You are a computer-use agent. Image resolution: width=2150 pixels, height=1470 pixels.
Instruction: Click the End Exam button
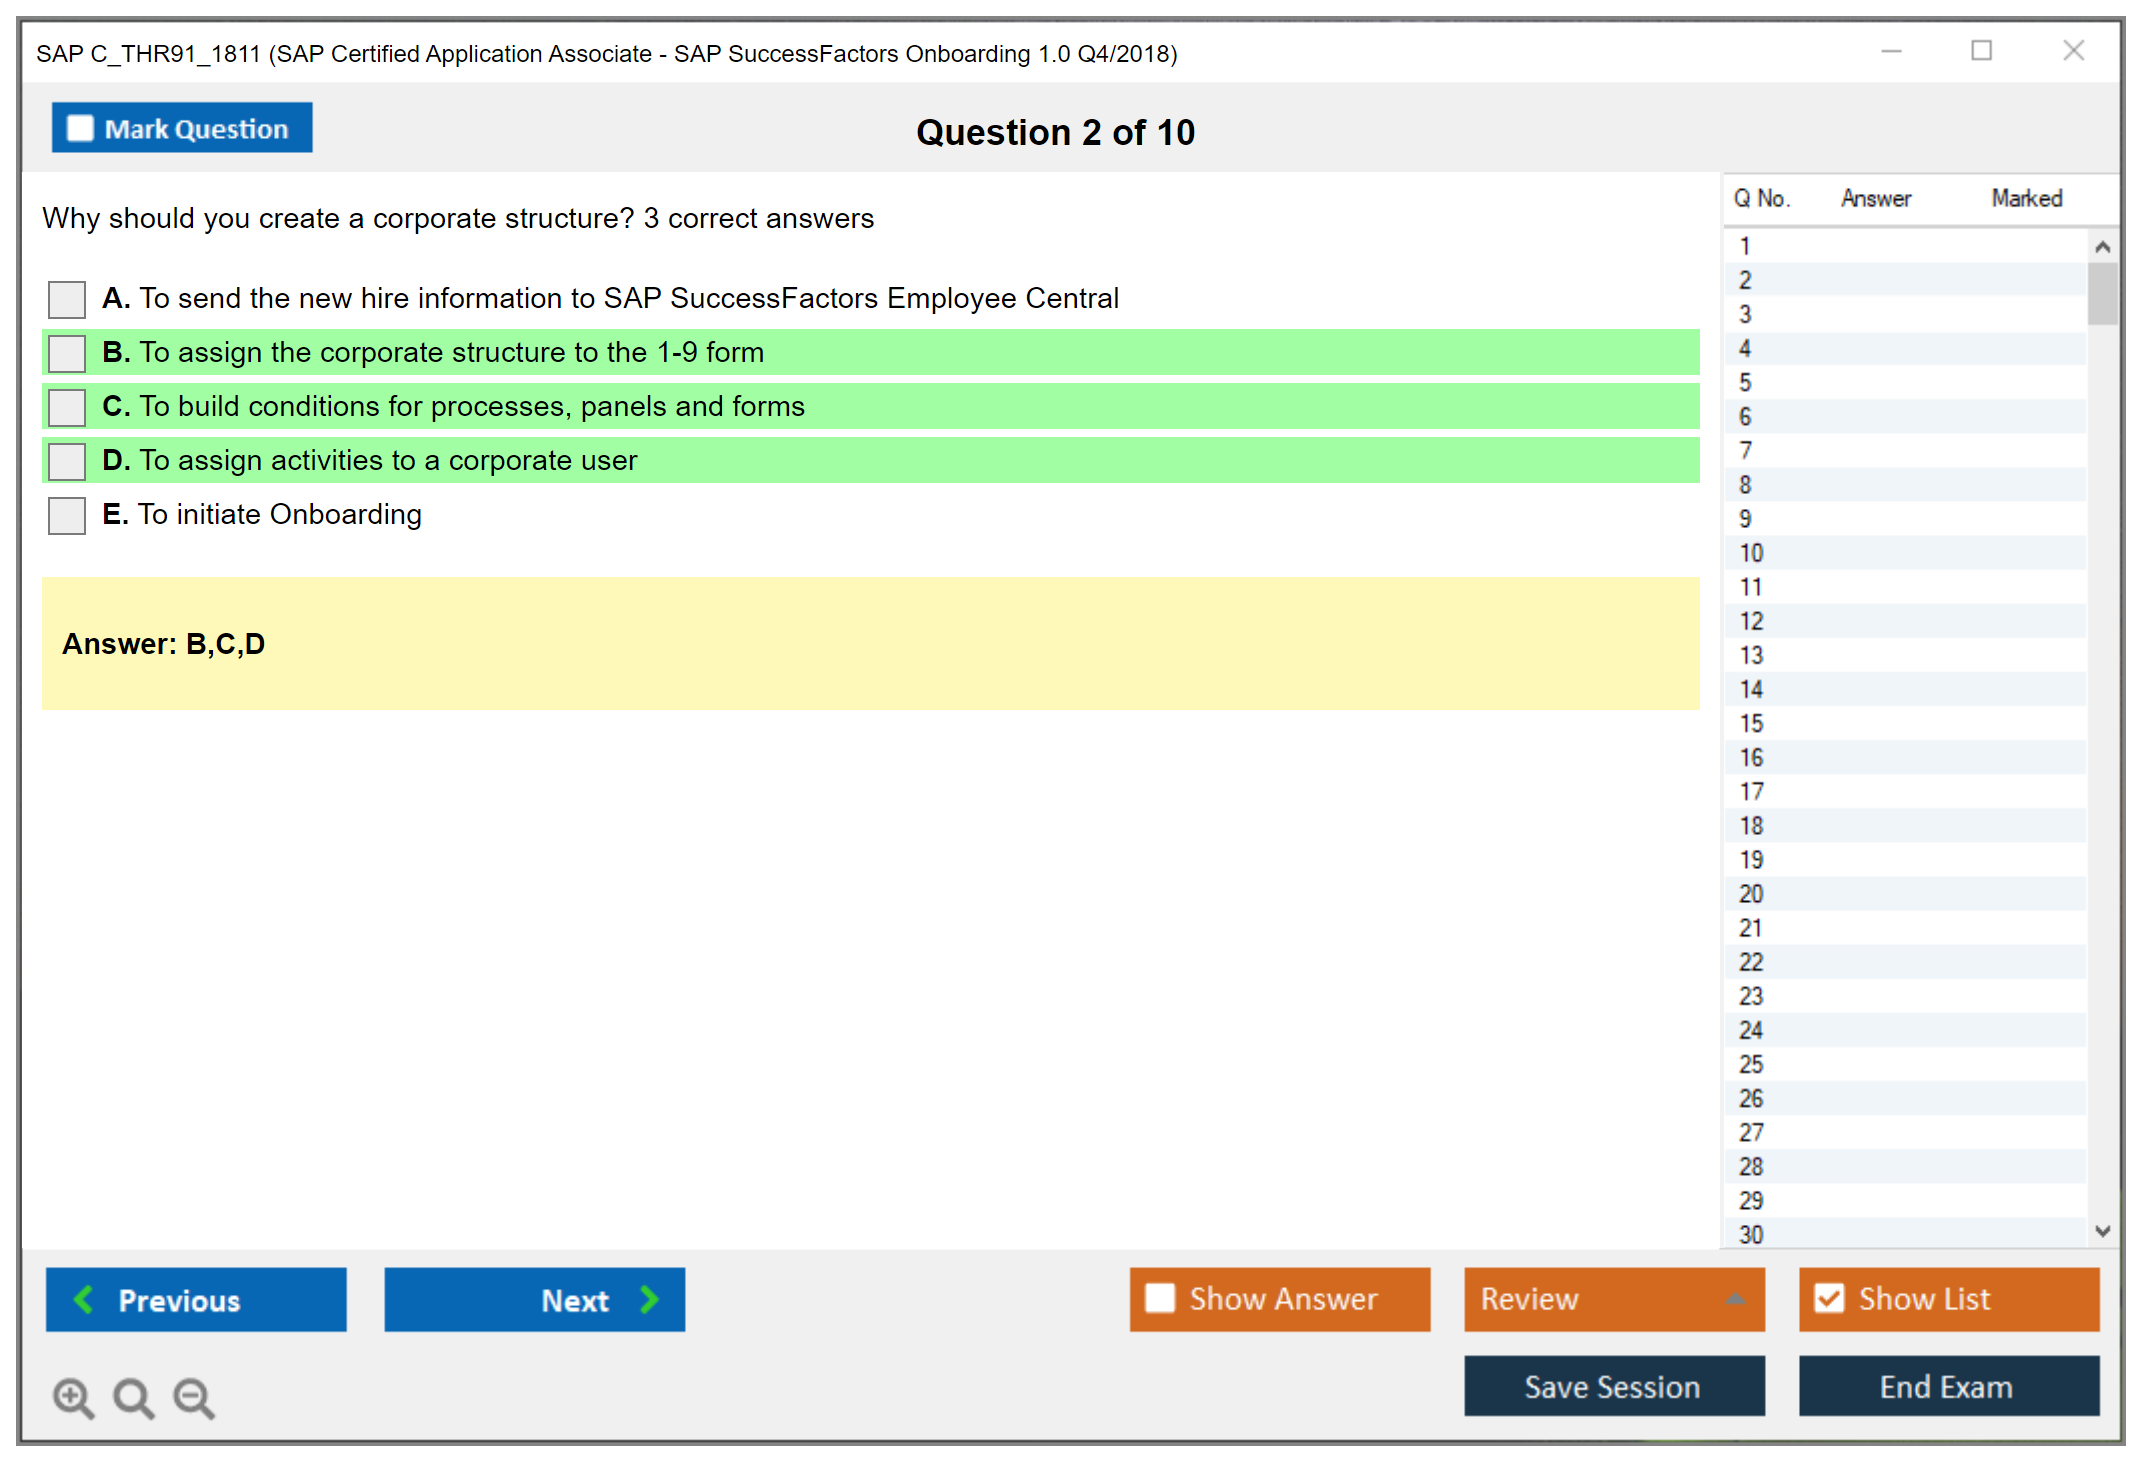(x=1947, y=1386)
